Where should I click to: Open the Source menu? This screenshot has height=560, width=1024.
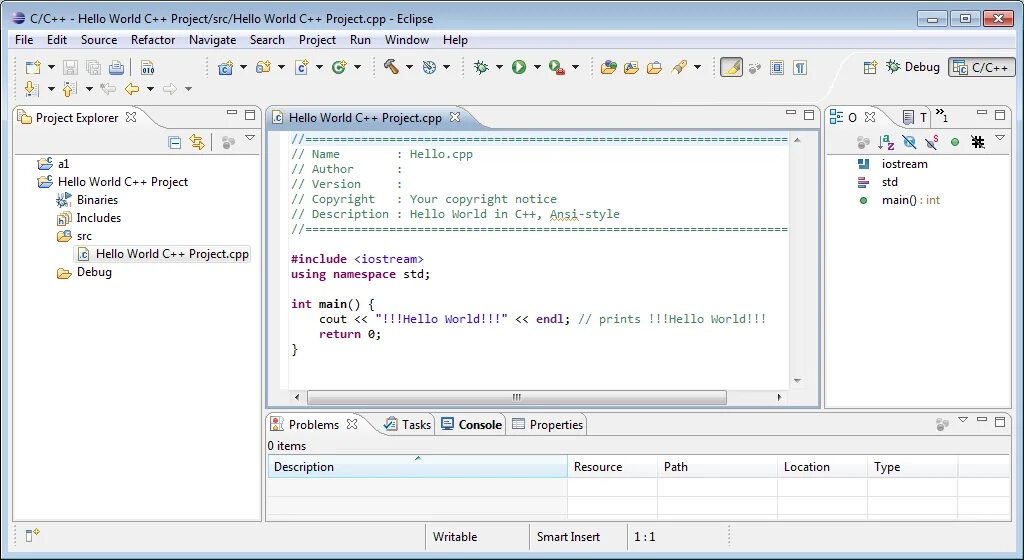99,40
